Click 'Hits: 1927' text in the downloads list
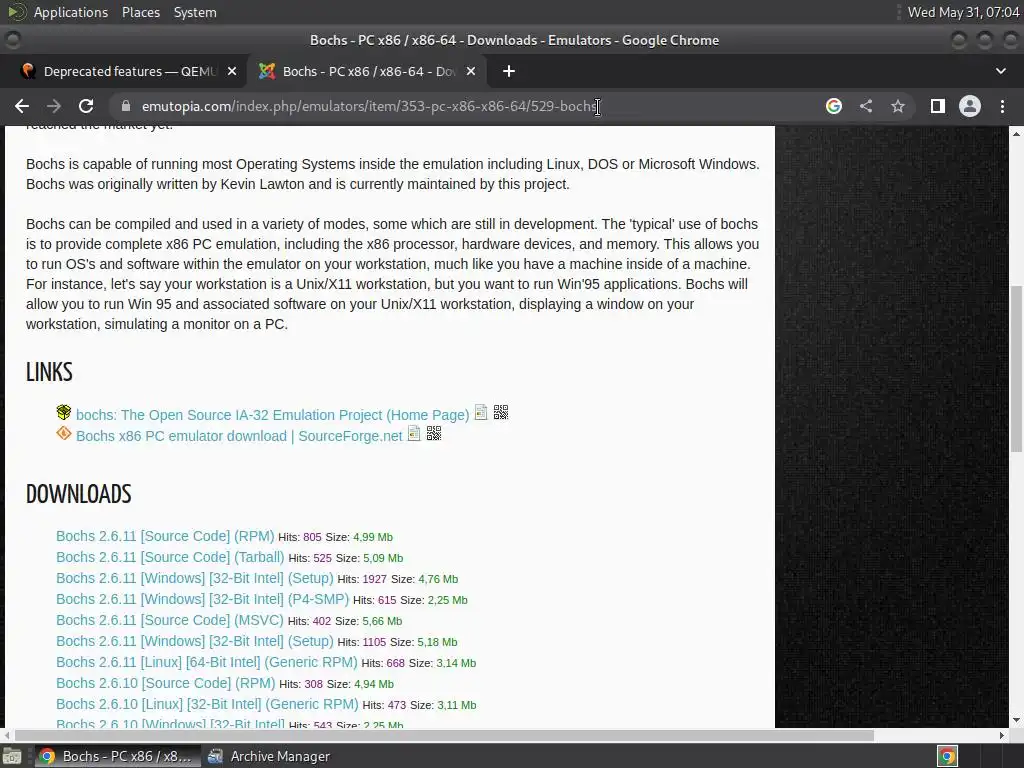 (x=362, y=579)
